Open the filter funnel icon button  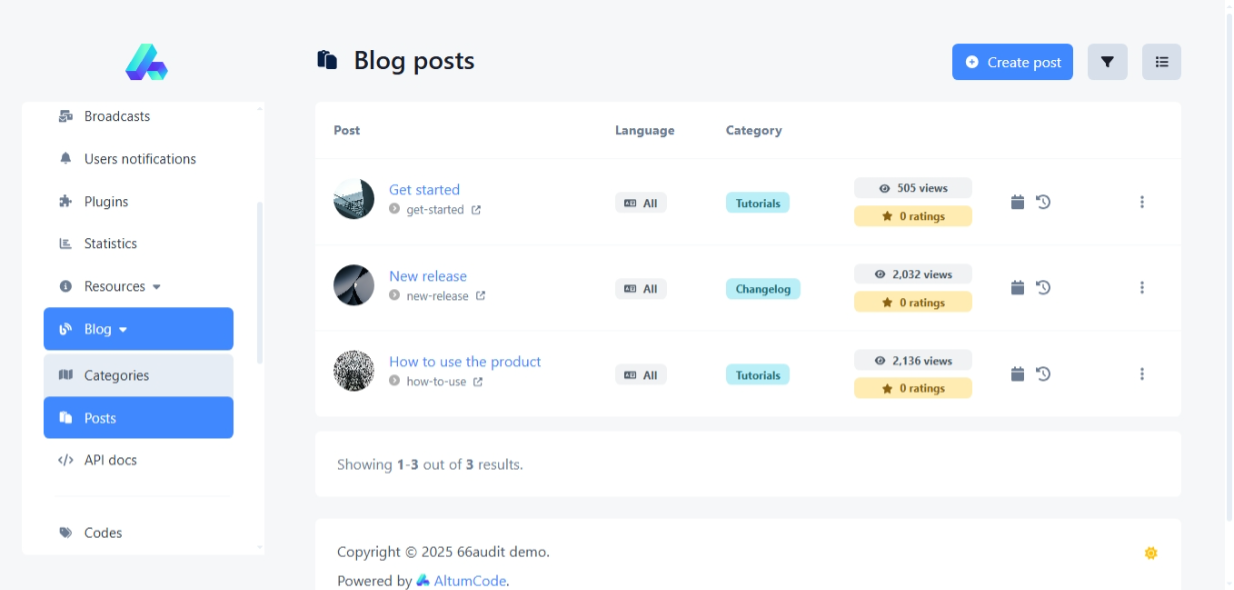(x=1107, y=62)
